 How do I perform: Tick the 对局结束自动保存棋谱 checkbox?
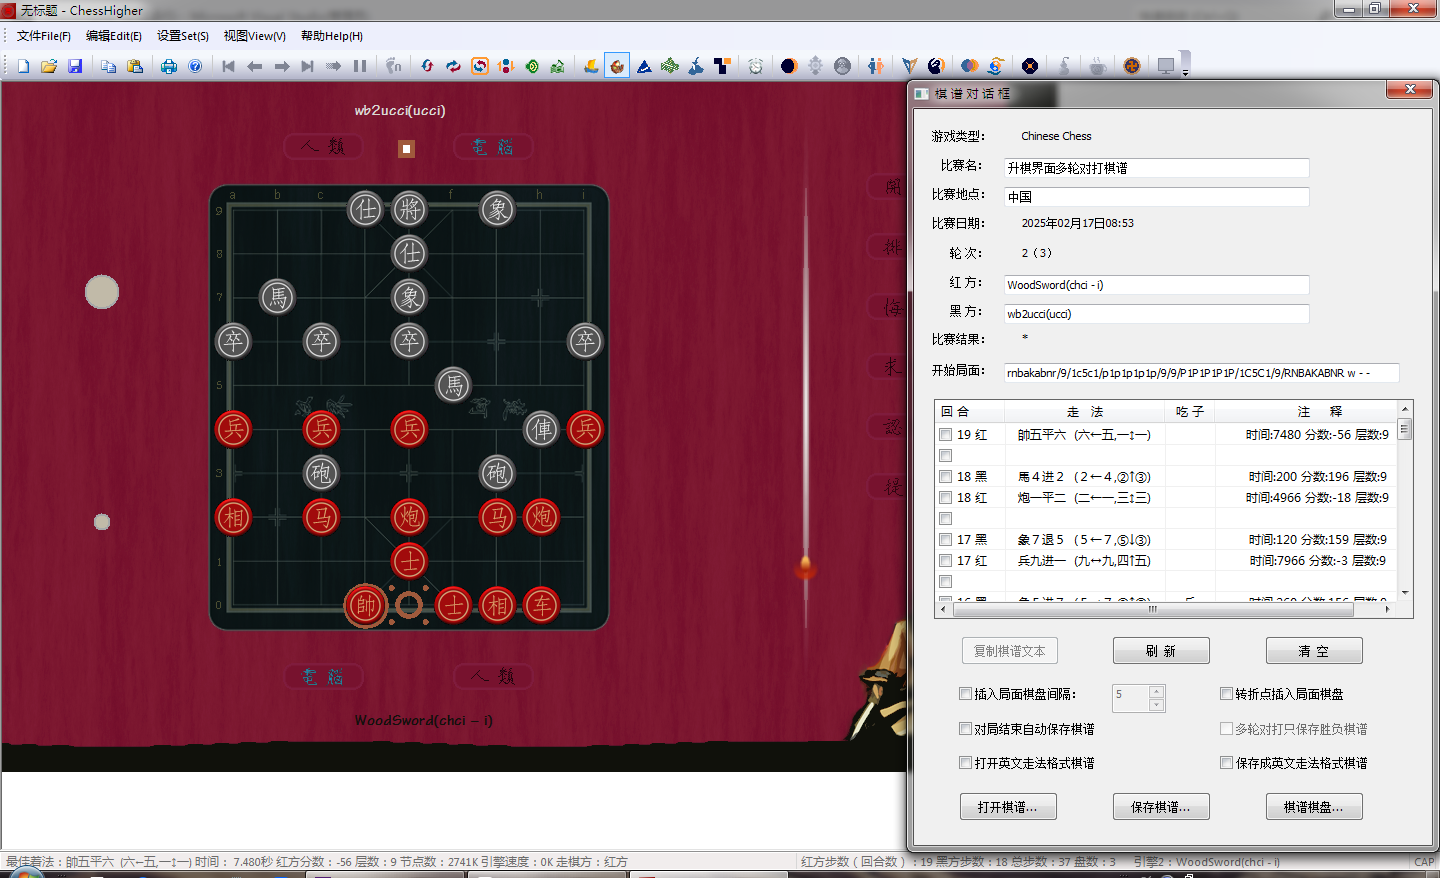[965, 728]
